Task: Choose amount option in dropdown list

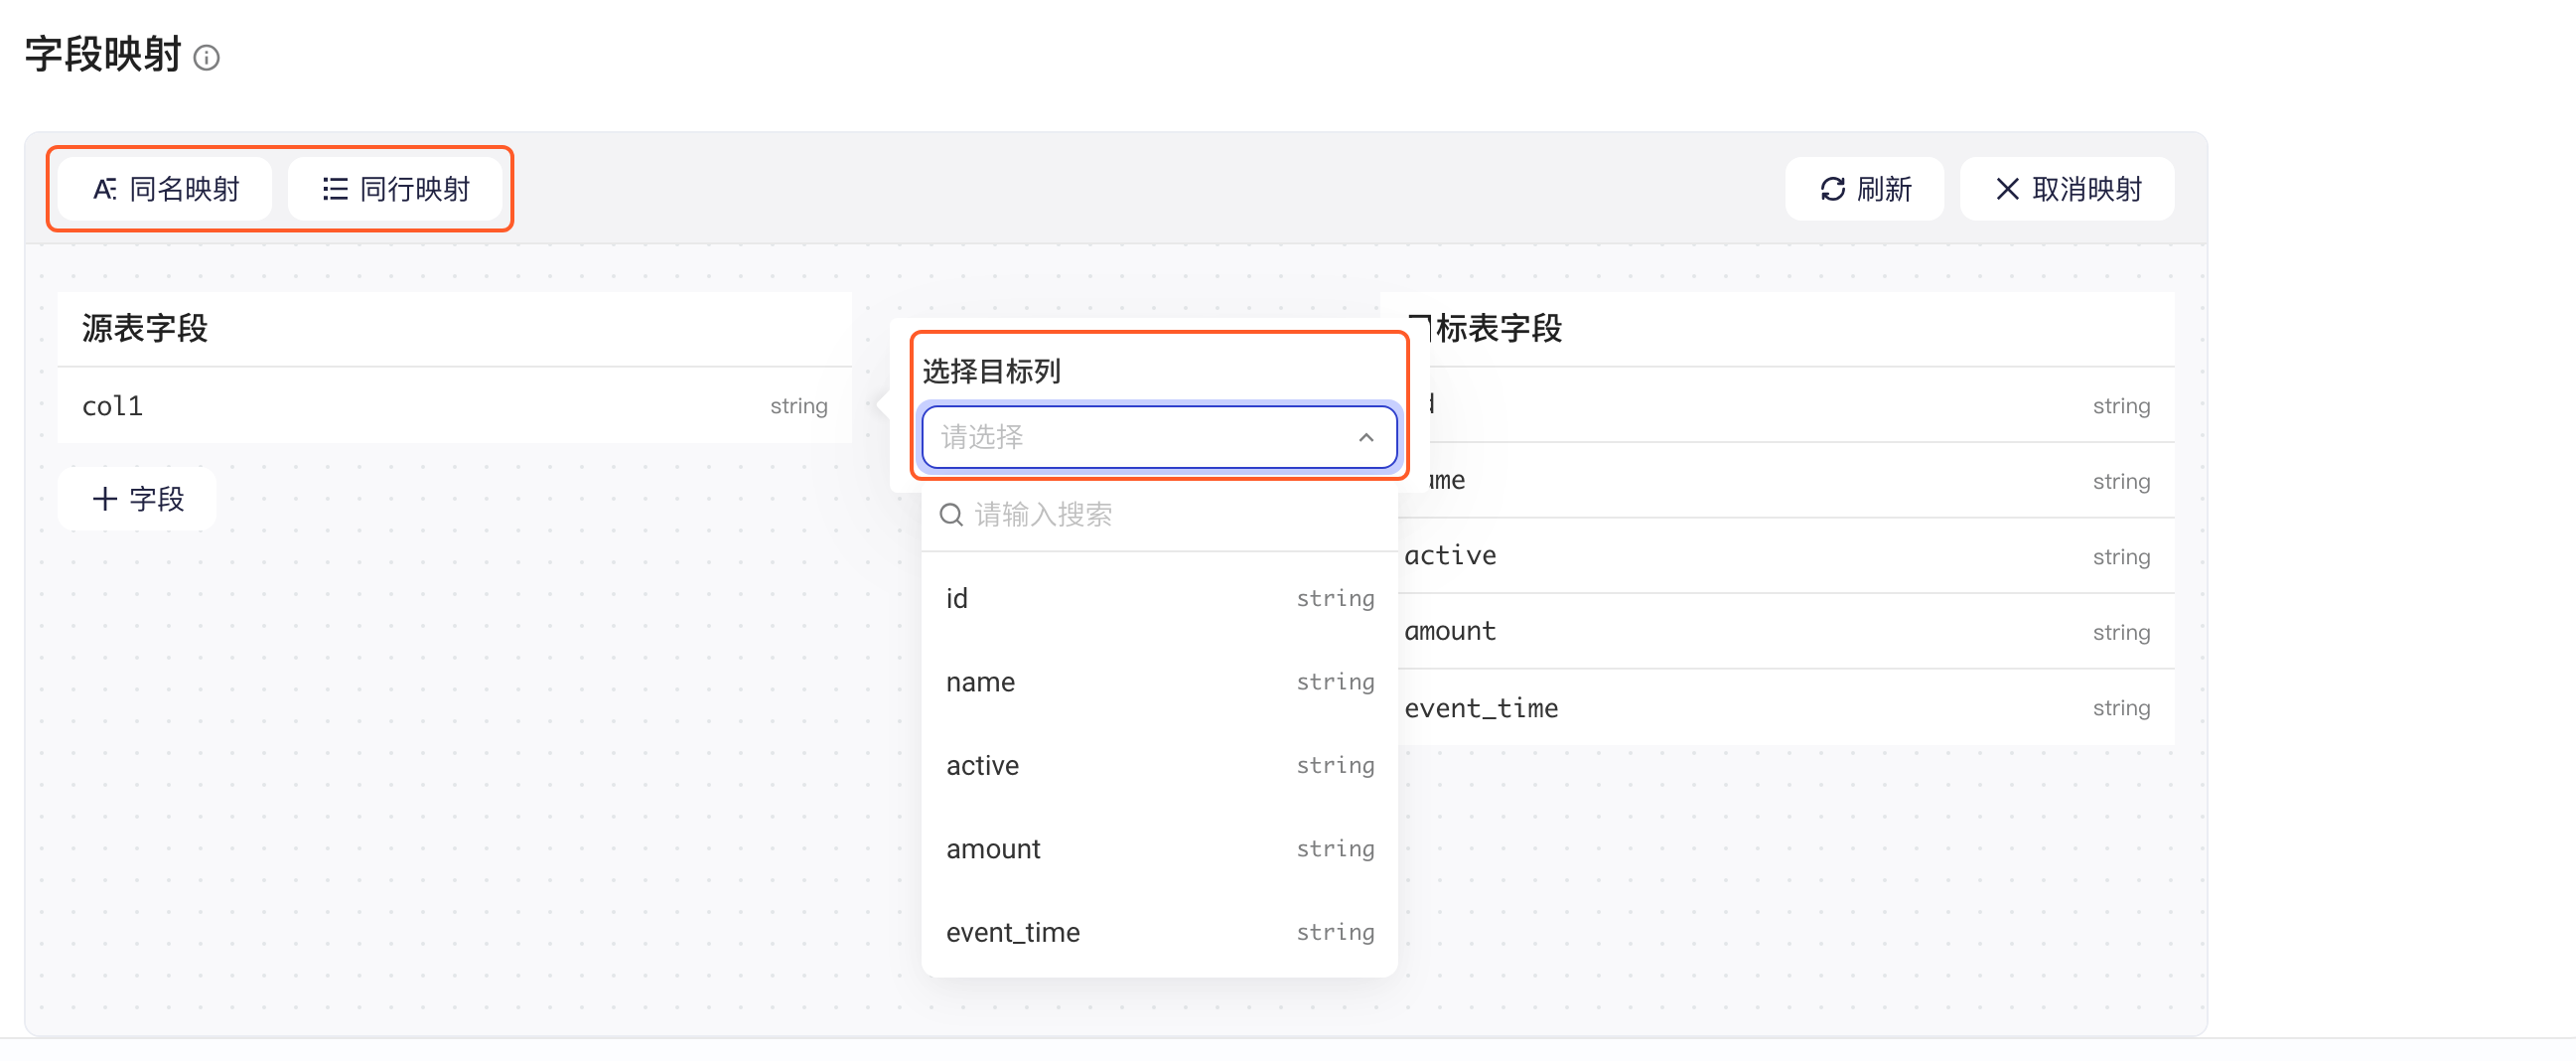Action: [1158, 849]
